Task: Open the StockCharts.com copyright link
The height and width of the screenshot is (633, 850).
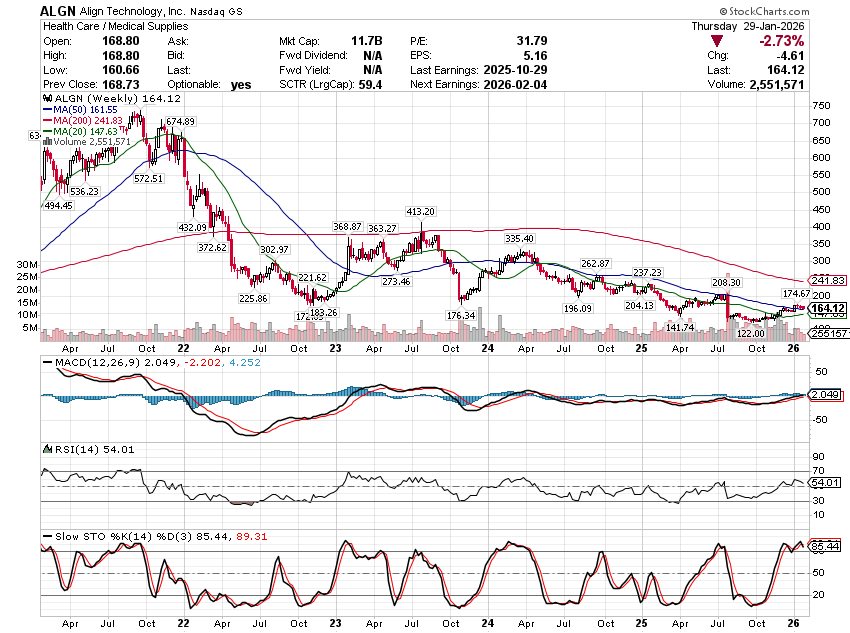Action: pyautogui.click(x=800, y=10)
